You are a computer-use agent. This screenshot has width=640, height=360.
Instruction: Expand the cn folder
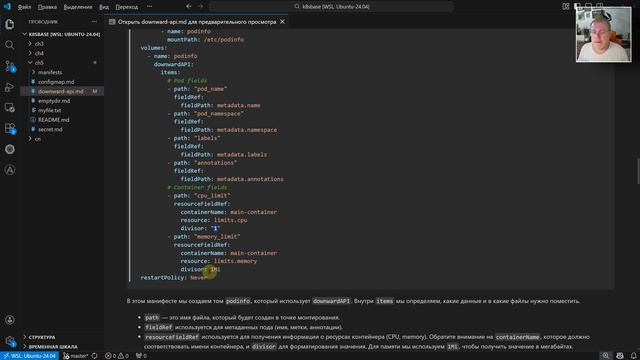(x=38, y=139)
